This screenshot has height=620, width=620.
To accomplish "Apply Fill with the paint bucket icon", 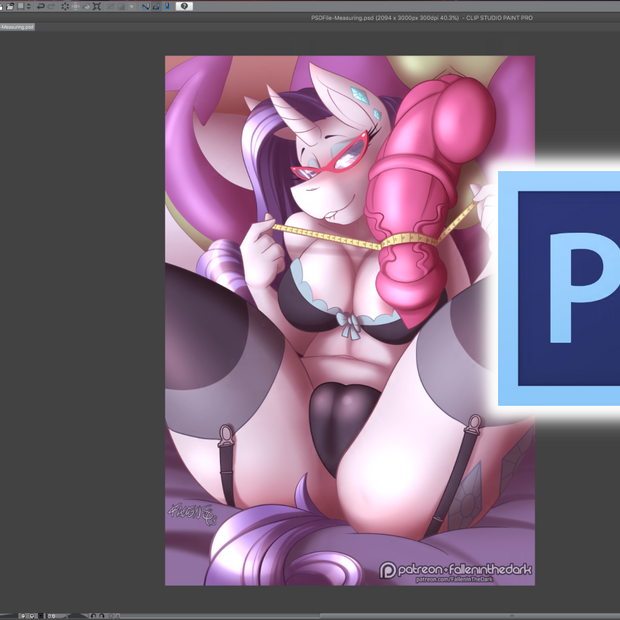I will click(86, 6).
